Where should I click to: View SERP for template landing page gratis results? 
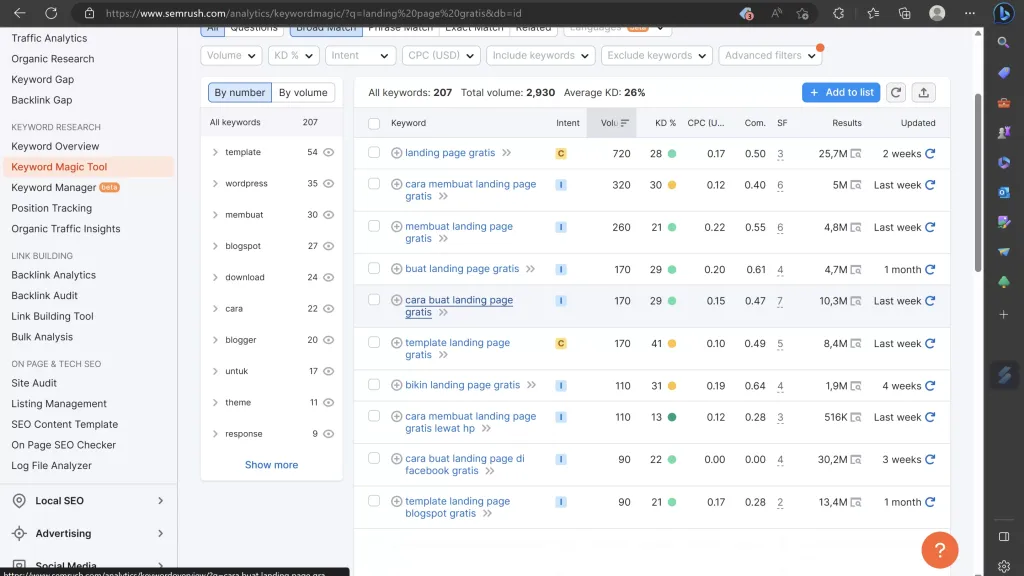856,344
